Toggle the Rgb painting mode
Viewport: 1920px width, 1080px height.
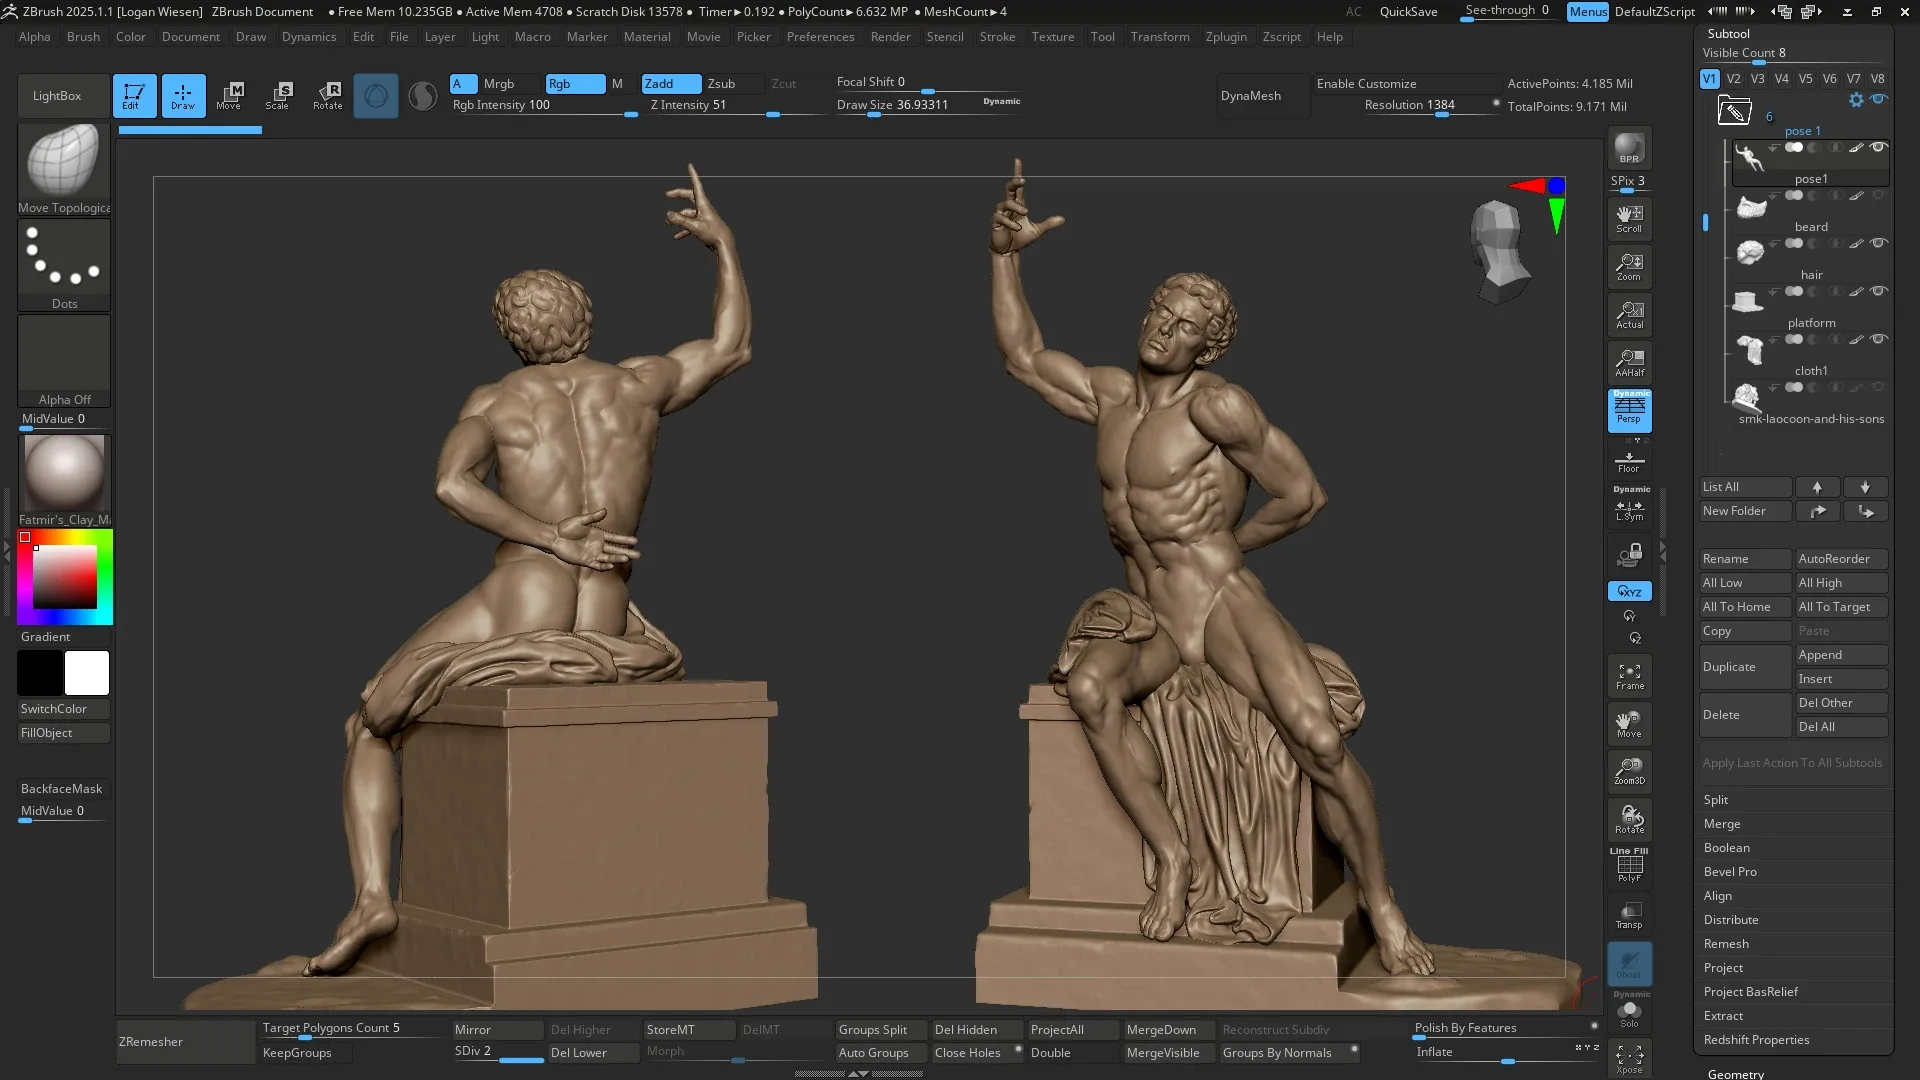coord(574,84)
